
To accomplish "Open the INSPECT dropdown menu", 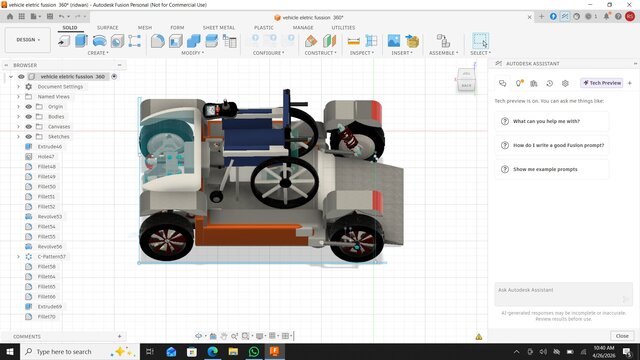I will (361, 53).
